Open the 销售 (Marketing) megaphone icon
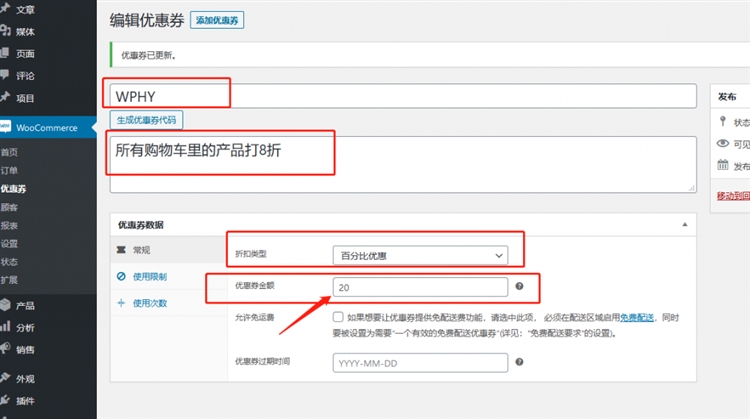 [5, 348]
